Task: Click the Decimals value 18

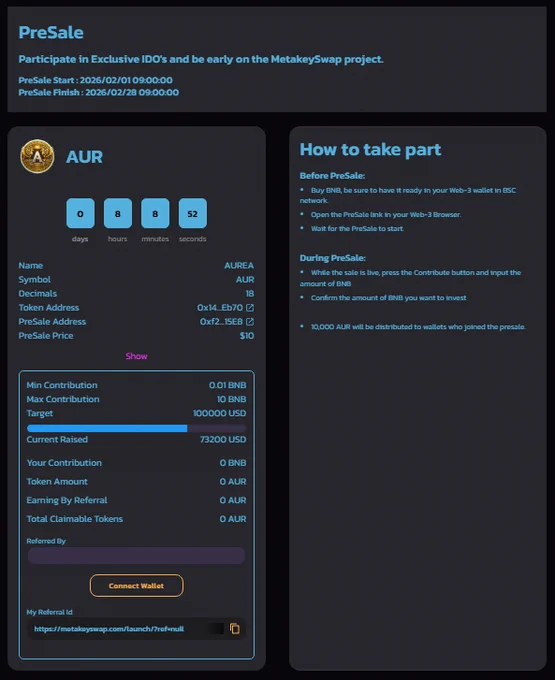Action: point(250,294)
